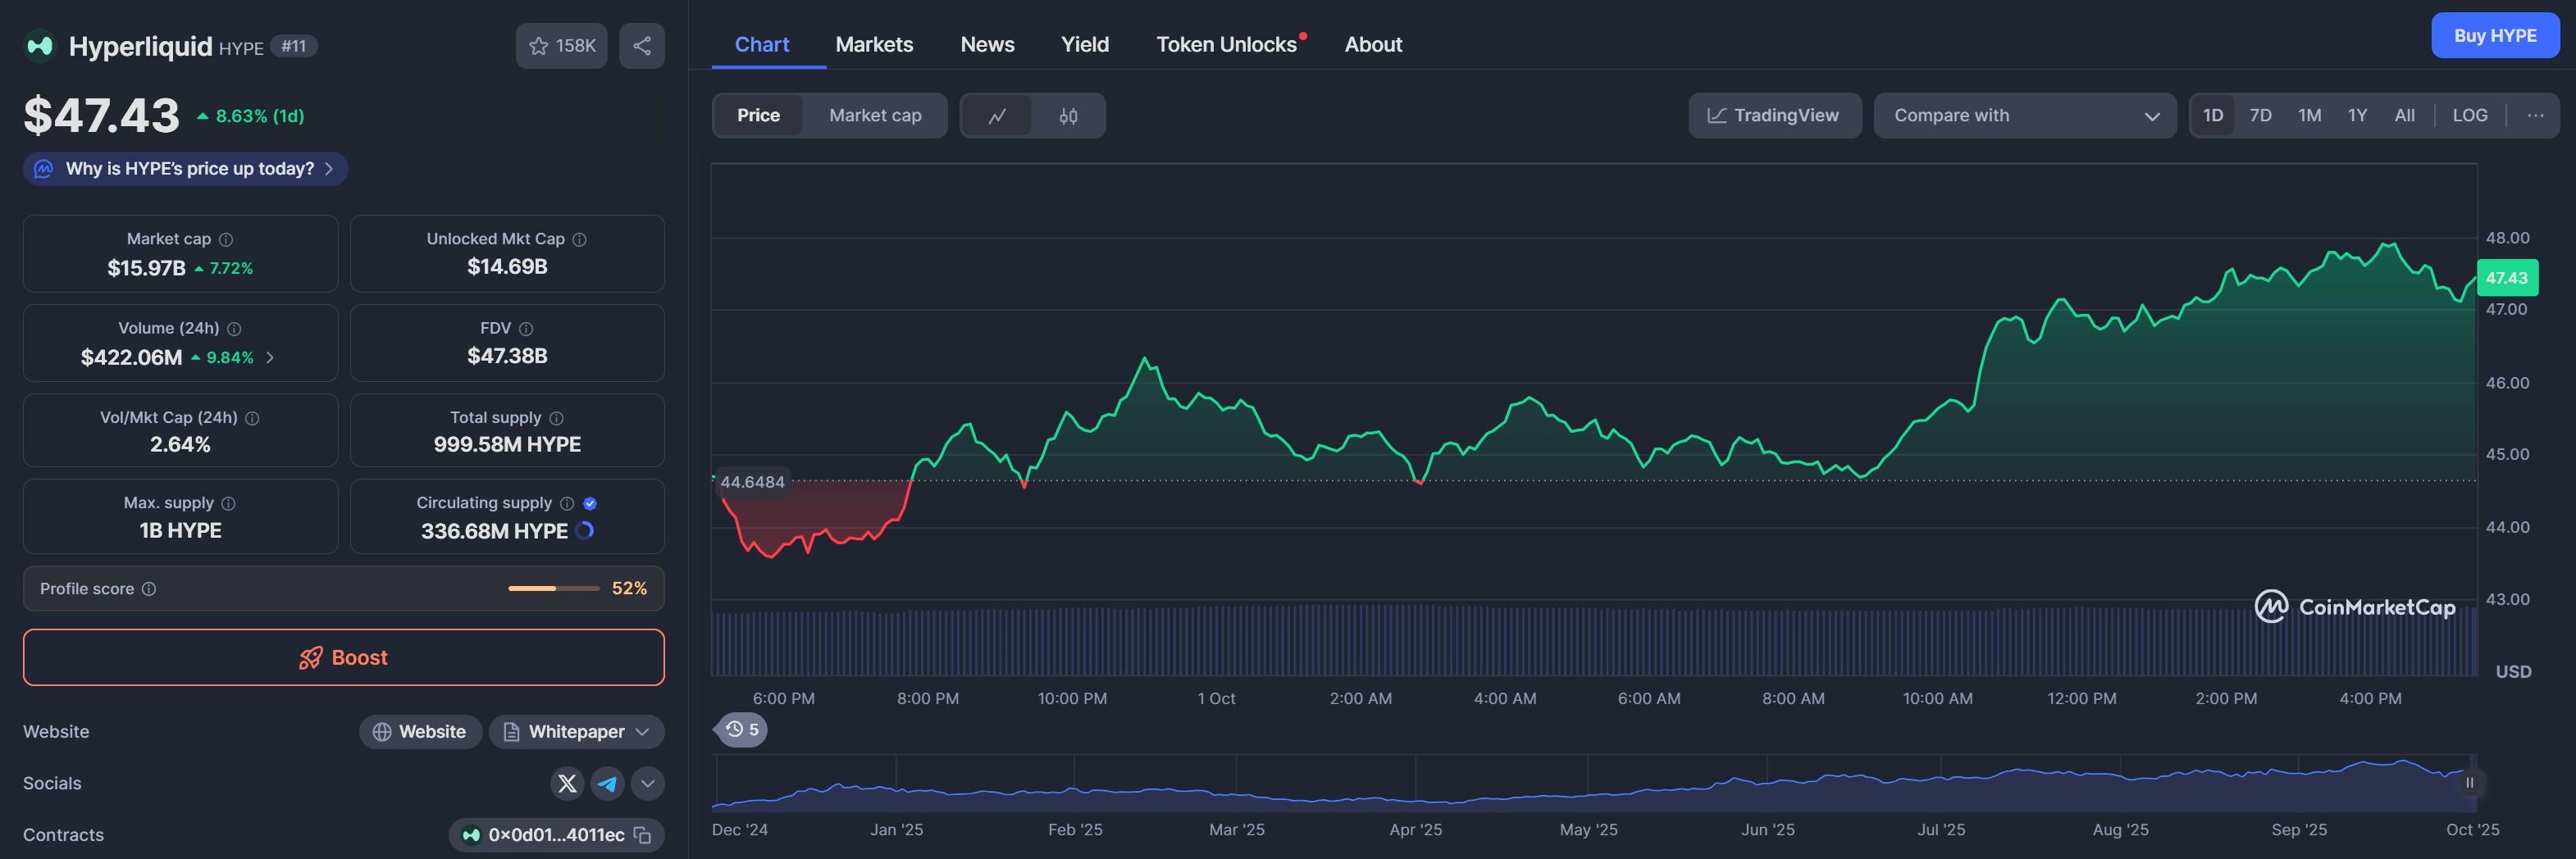This screenshot has width=2576, height=859.
Task: Toggle chart to Market cap view
Action: pyautogui.click(x=875, y=116)
